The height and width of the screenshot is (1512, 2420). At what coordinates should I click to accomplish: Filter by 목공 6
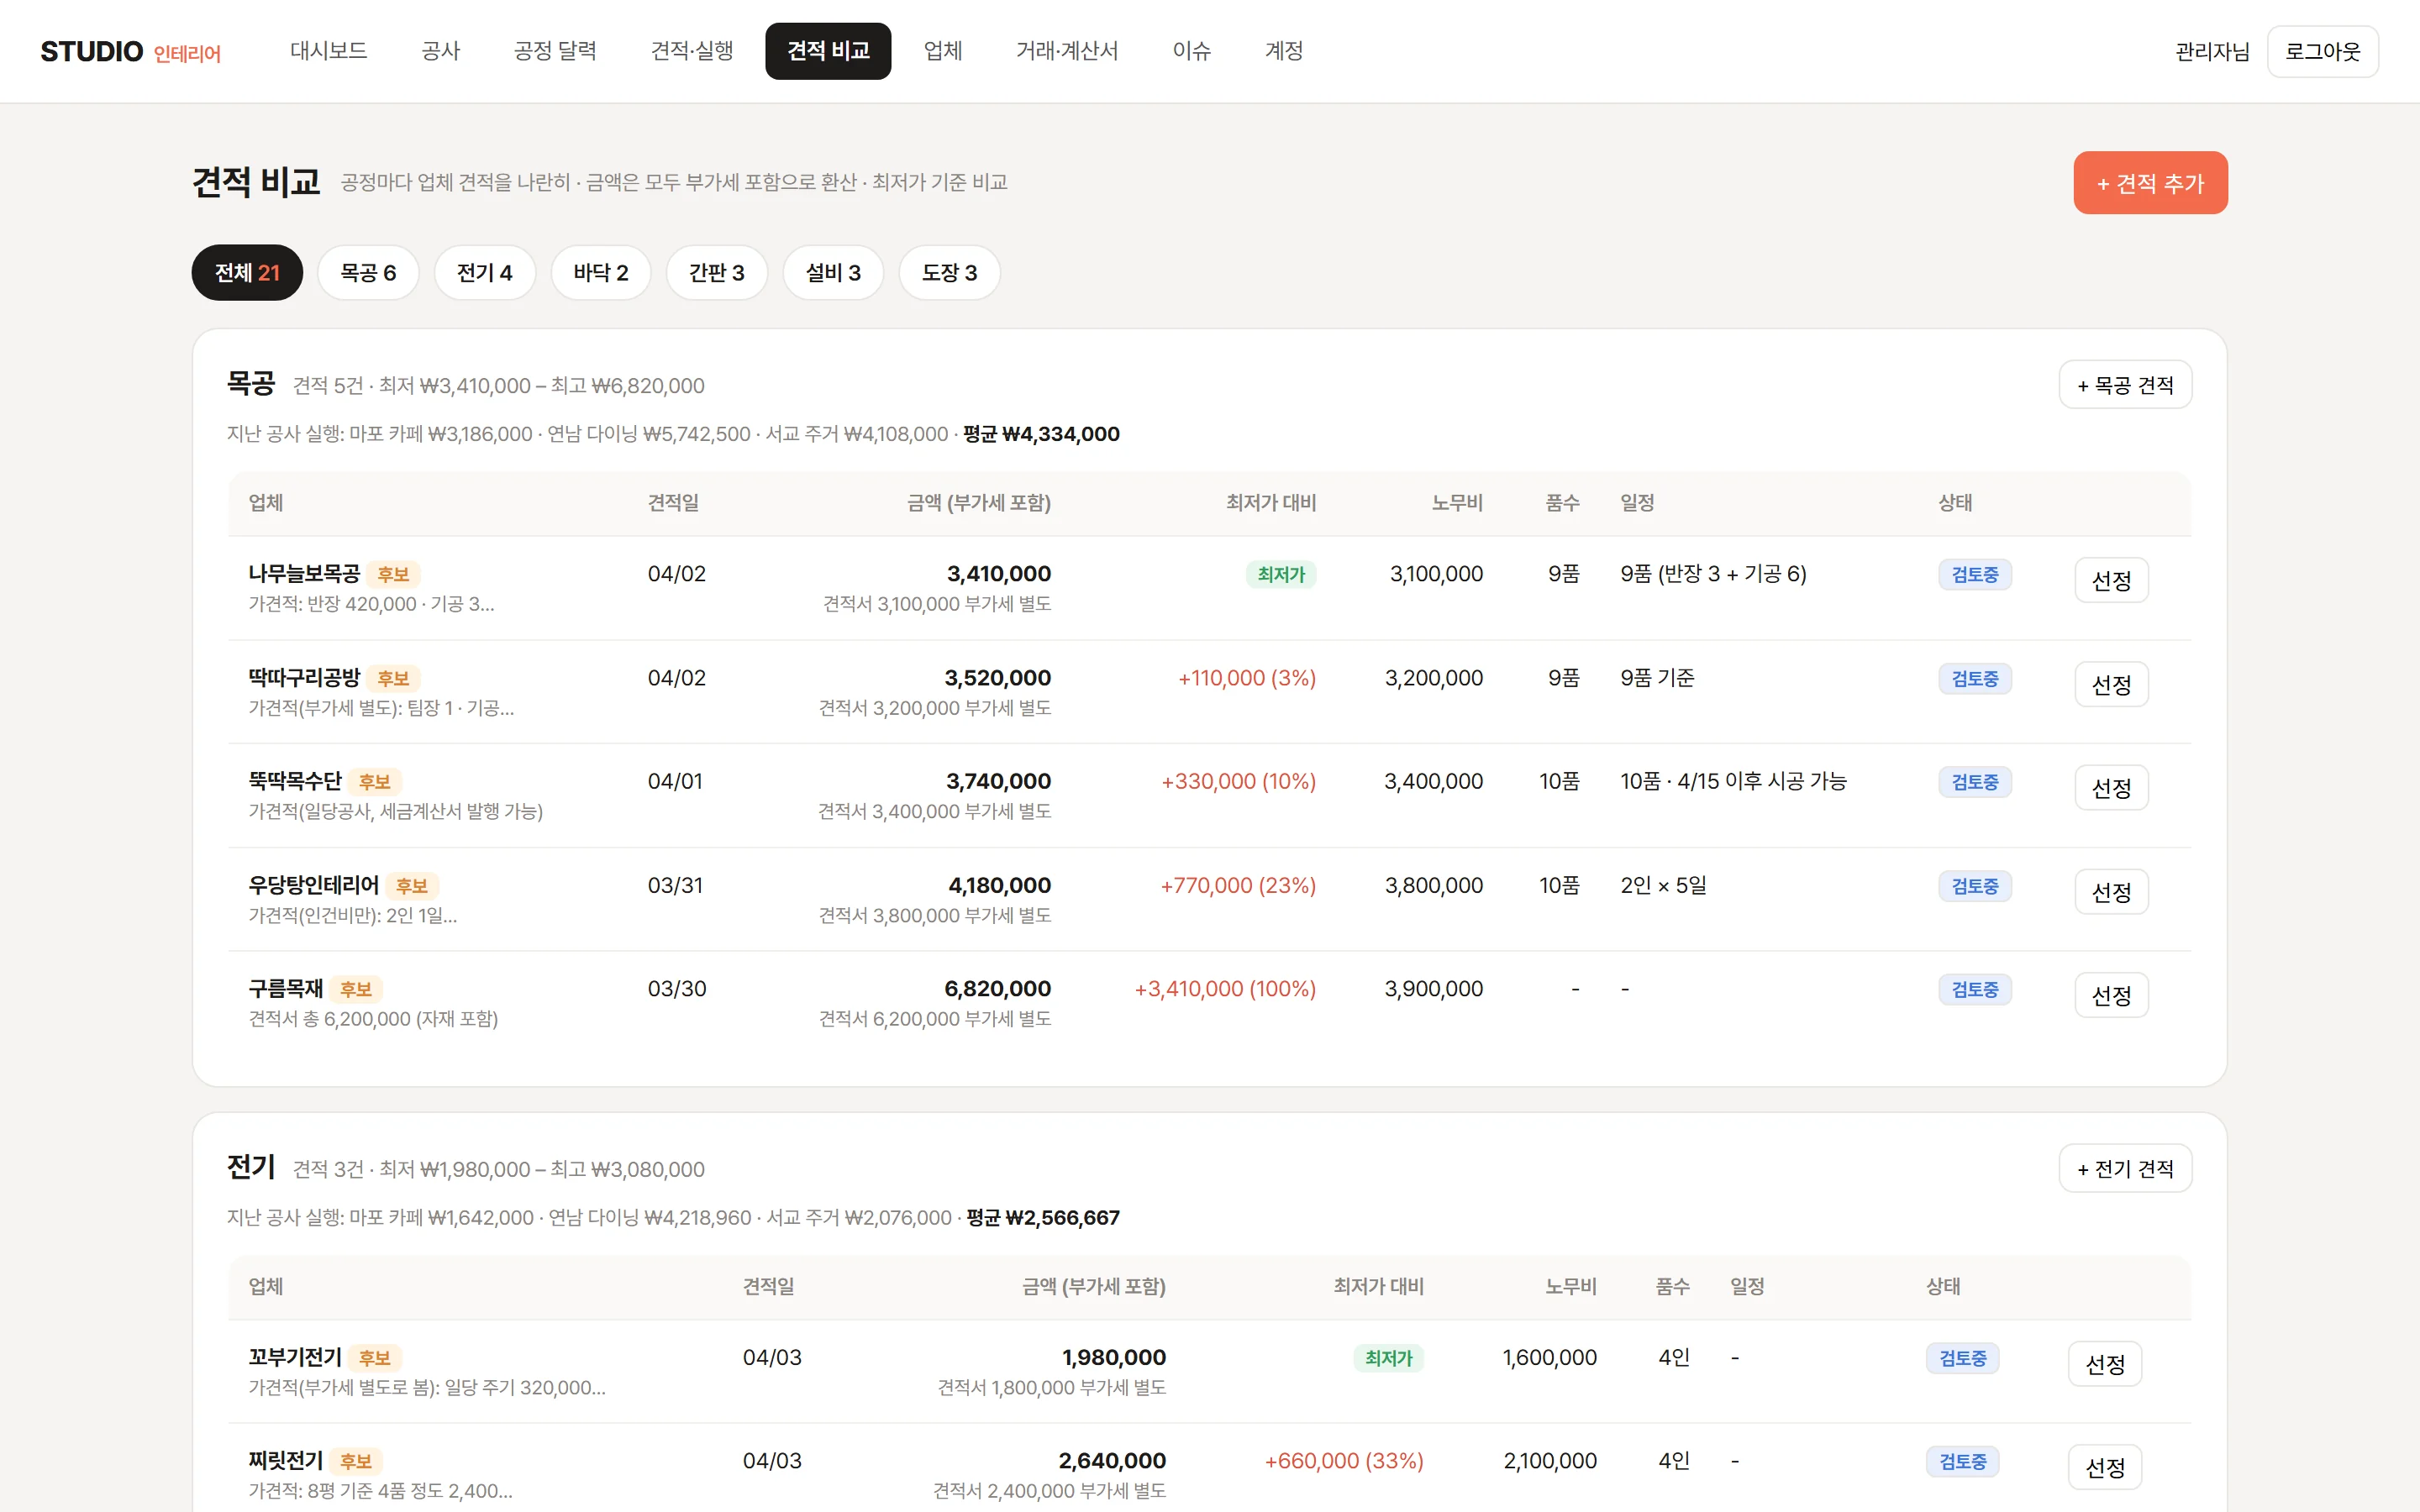pos(368,272)
